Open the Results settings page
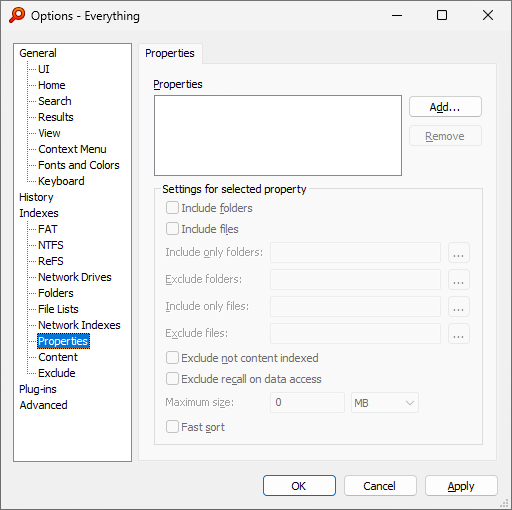This screenshot has height=510, width=512. coord(56,117)
